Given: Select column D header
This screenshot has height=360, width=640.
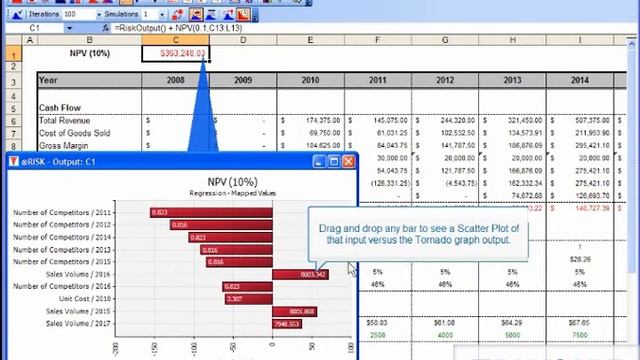Looking at the screenshot, I should [x=243, y=40].
